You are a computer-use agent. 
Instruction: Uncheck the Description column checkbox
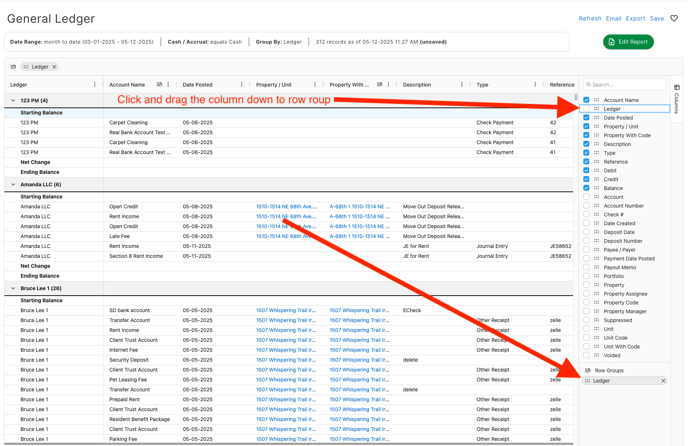[586, 144]
